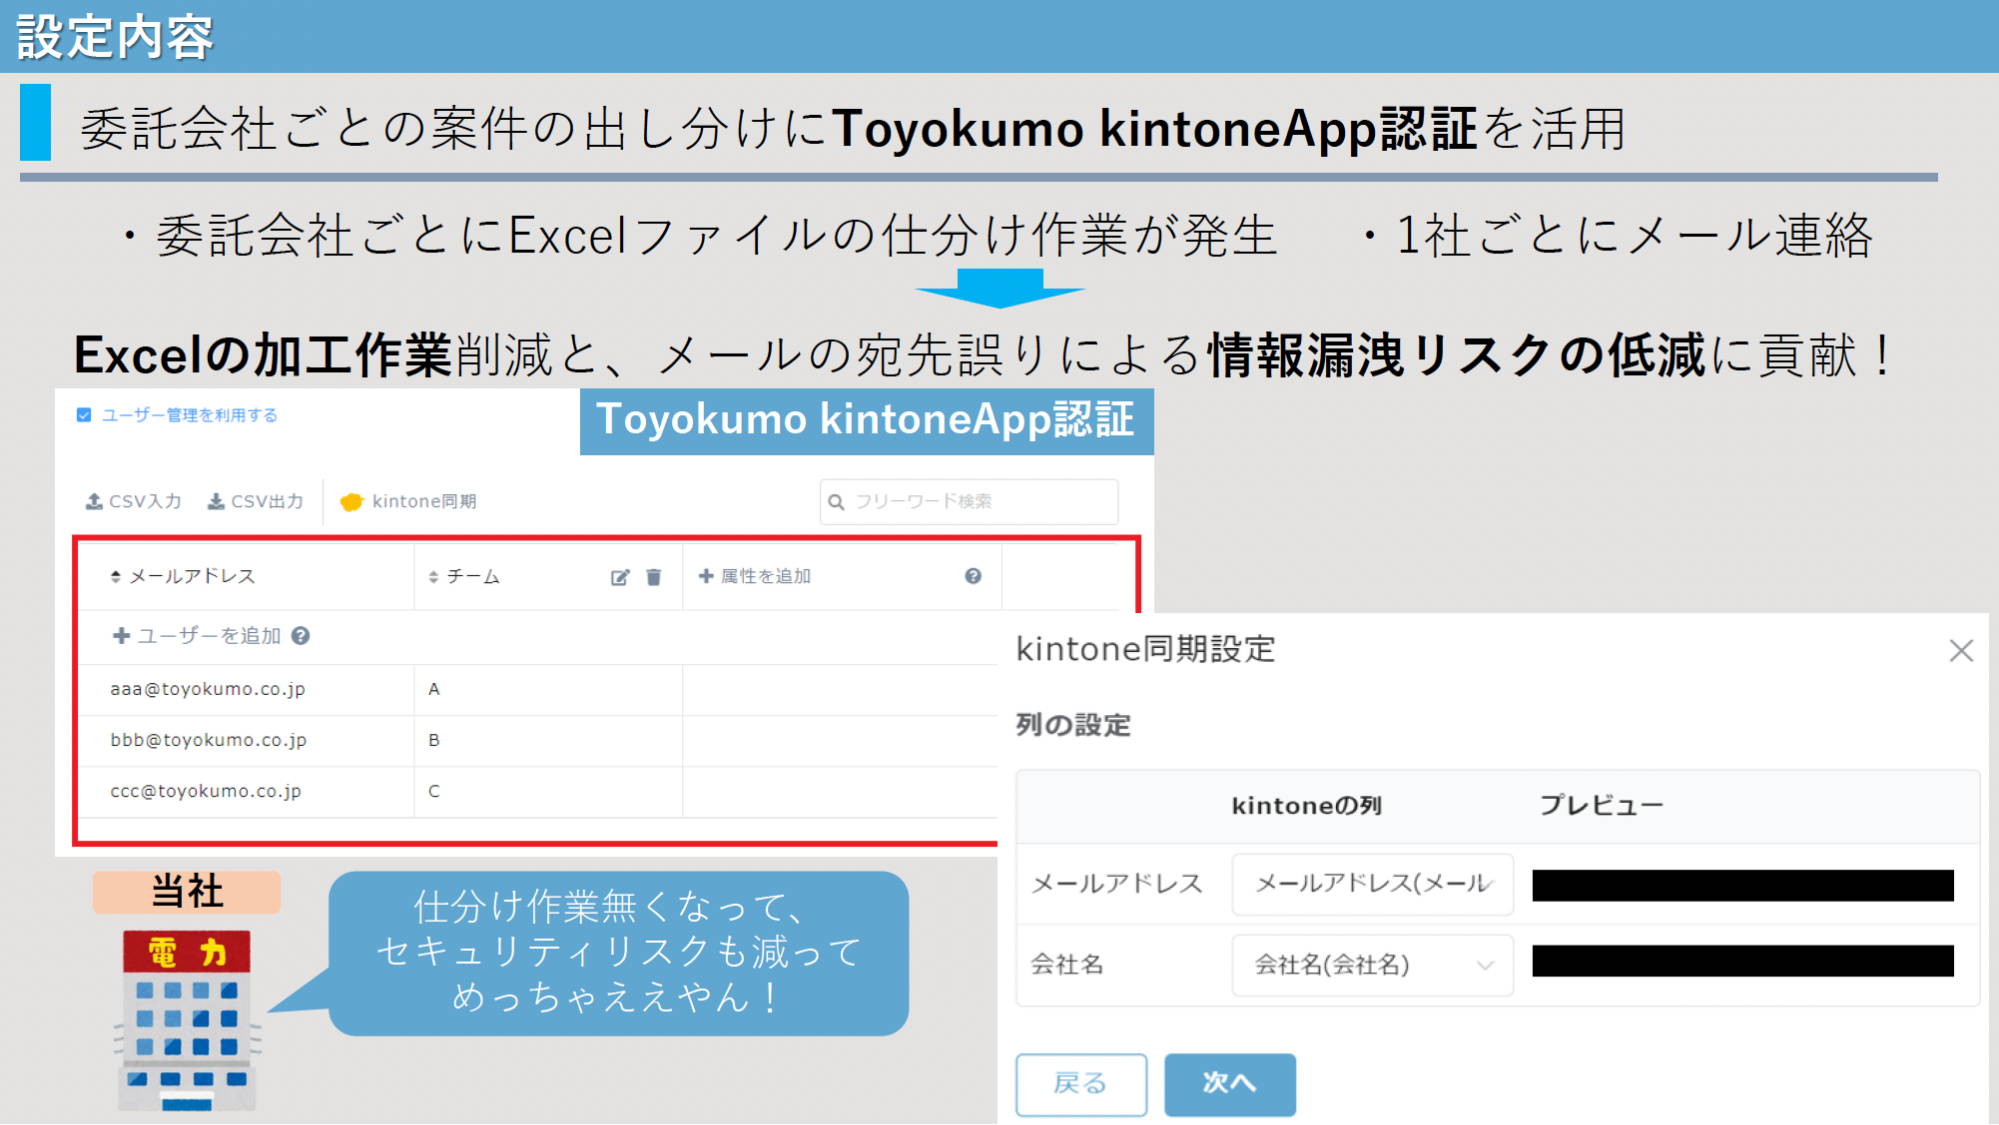Image resolution: width=1999 pixels, height=1125 pixels.
Task: Open help icon beside ユーザーを追加
Action: [x=300, y=636]
